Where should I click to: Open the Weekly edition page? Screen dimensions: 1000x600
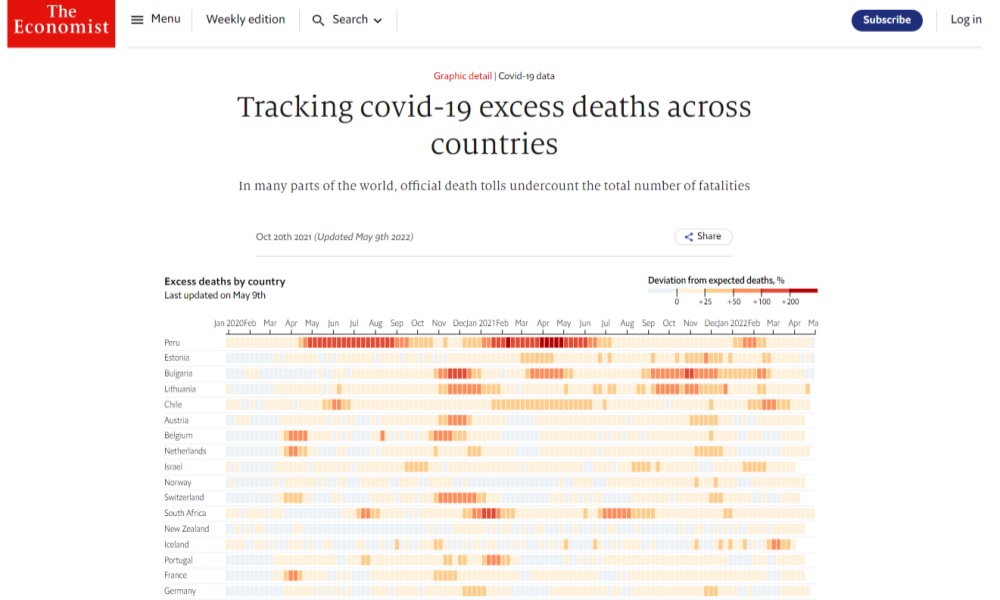pyautogui.click(x=245, y=19)
